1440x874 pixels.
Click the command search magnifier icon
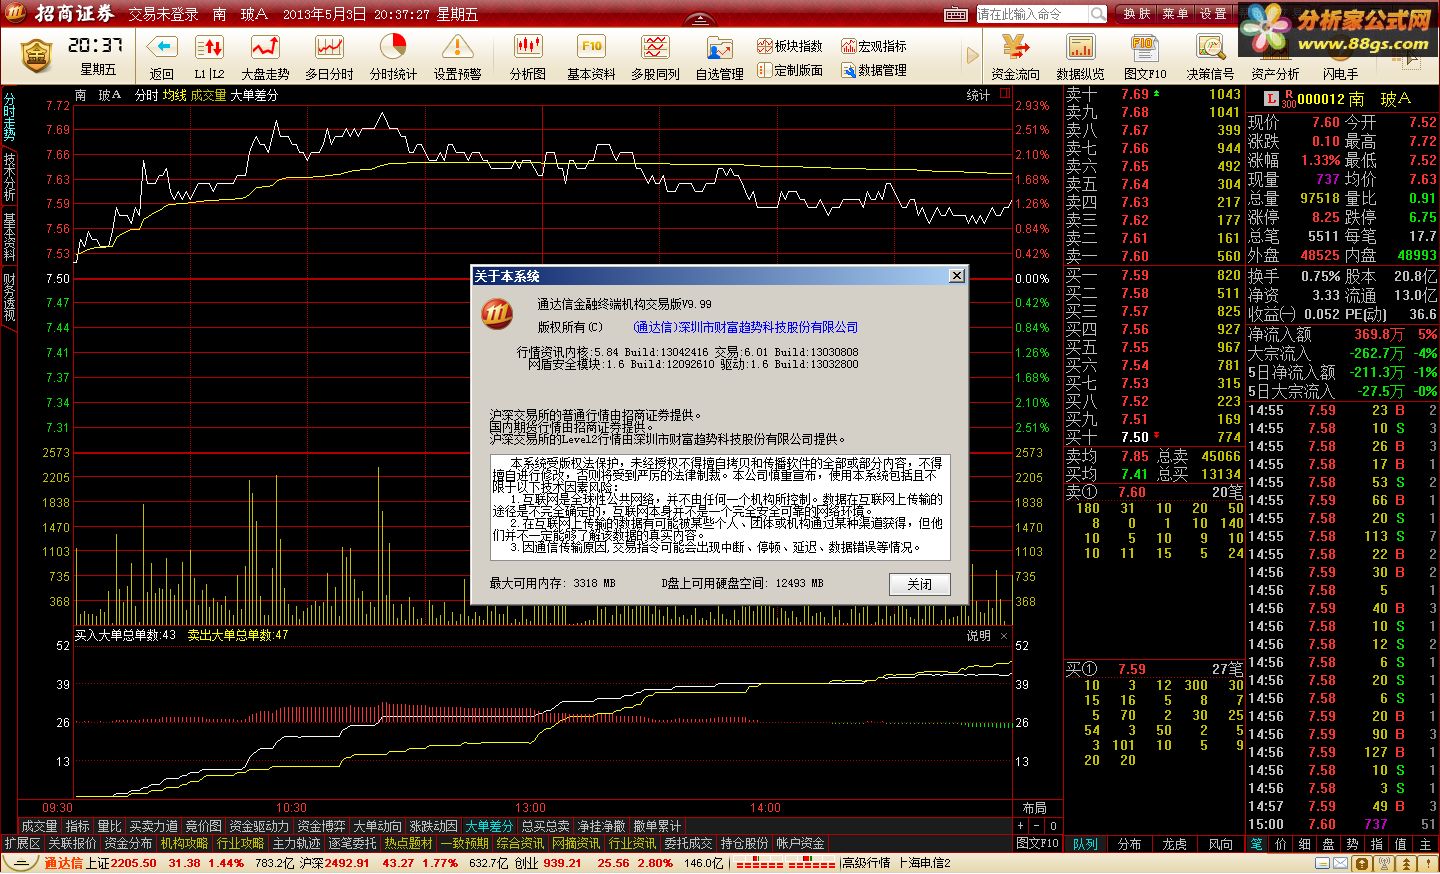[1098, 14]
